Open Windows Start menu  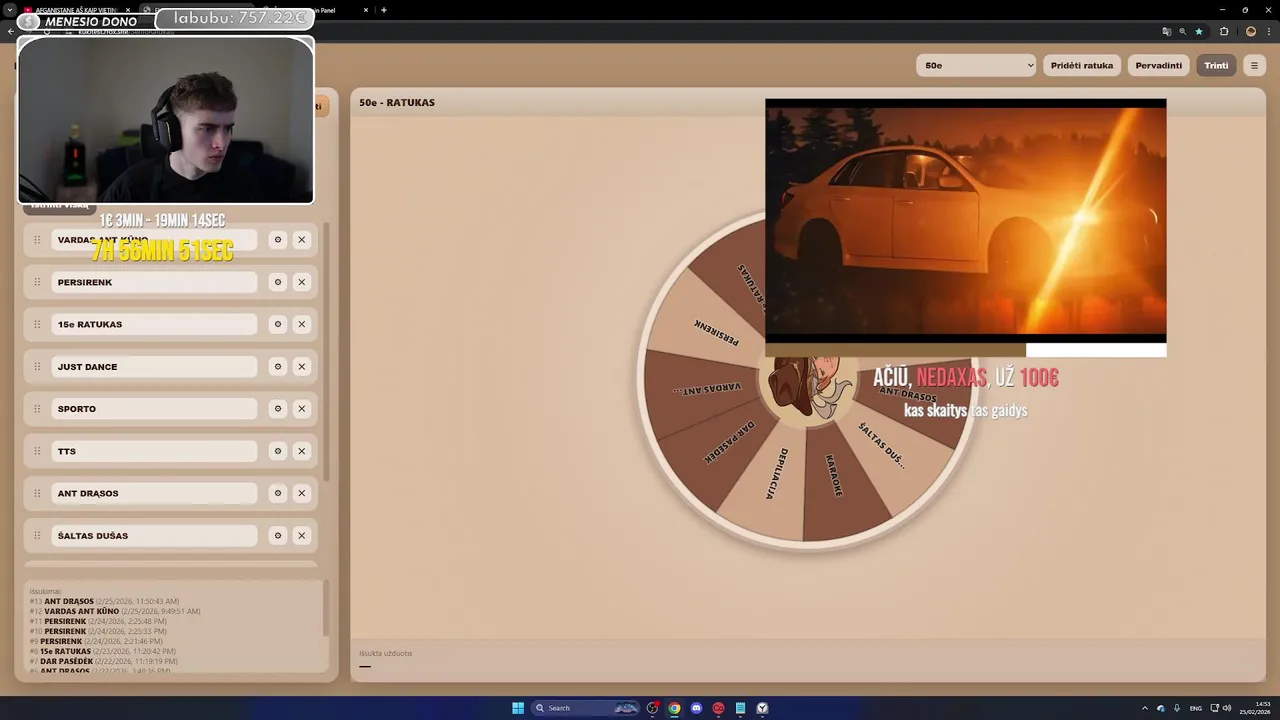click(x=518, y=708)
